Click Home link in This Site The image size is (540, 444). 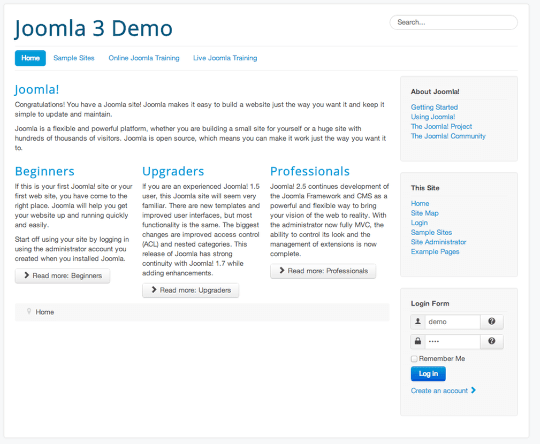pos(420,203)
